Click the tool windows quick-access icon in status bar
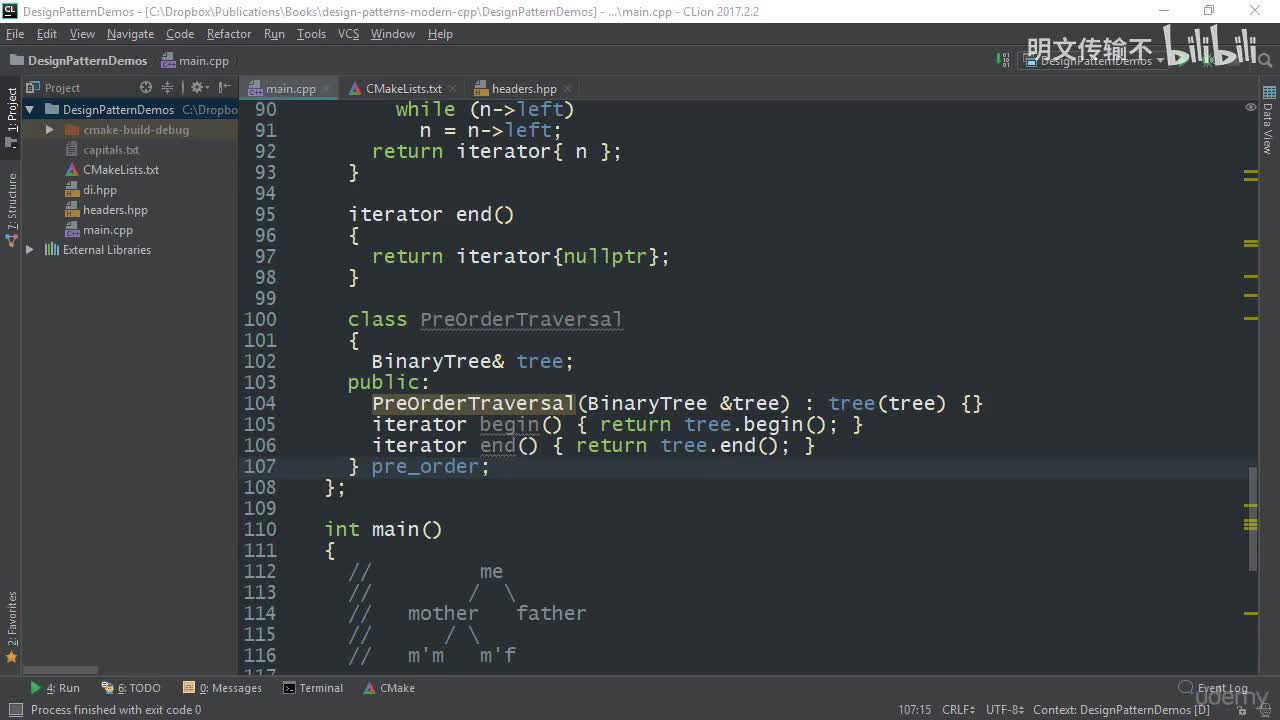 coord(15,710)
